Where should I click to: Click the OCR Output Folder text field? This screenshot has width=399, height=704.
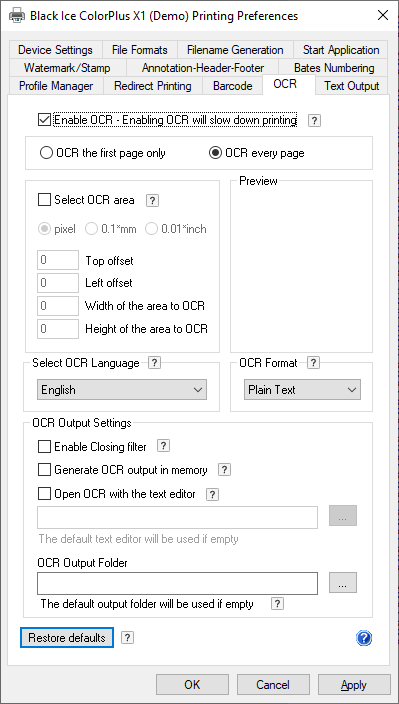(x=177, y=583)
